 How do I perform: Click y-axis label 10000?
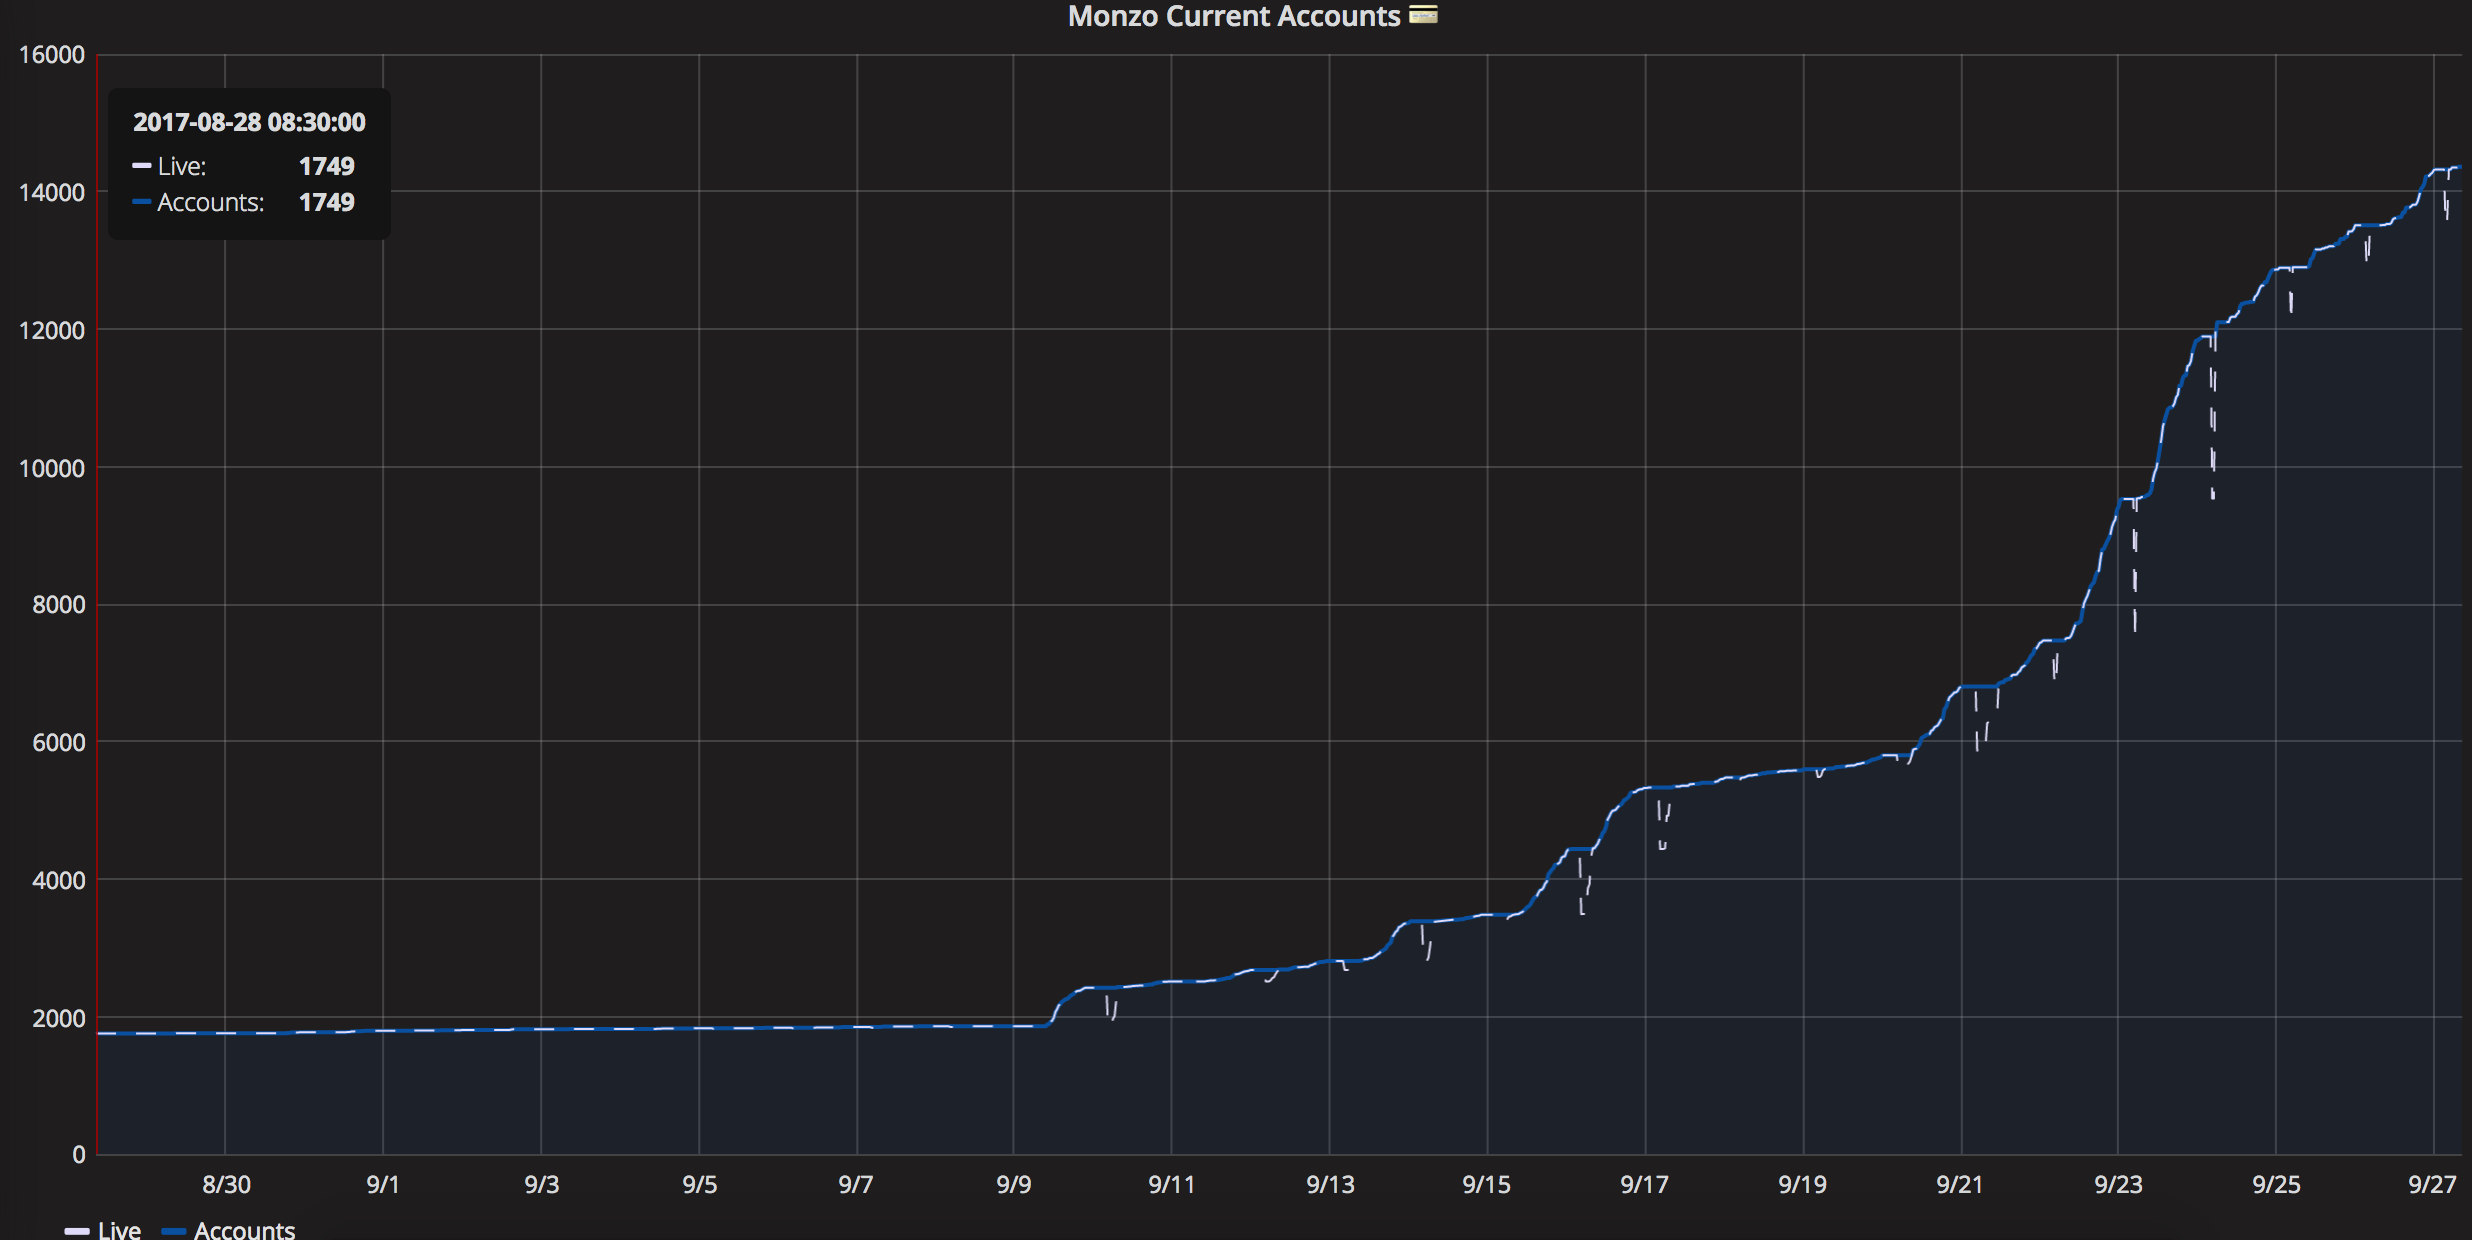[x=52, y=468]
